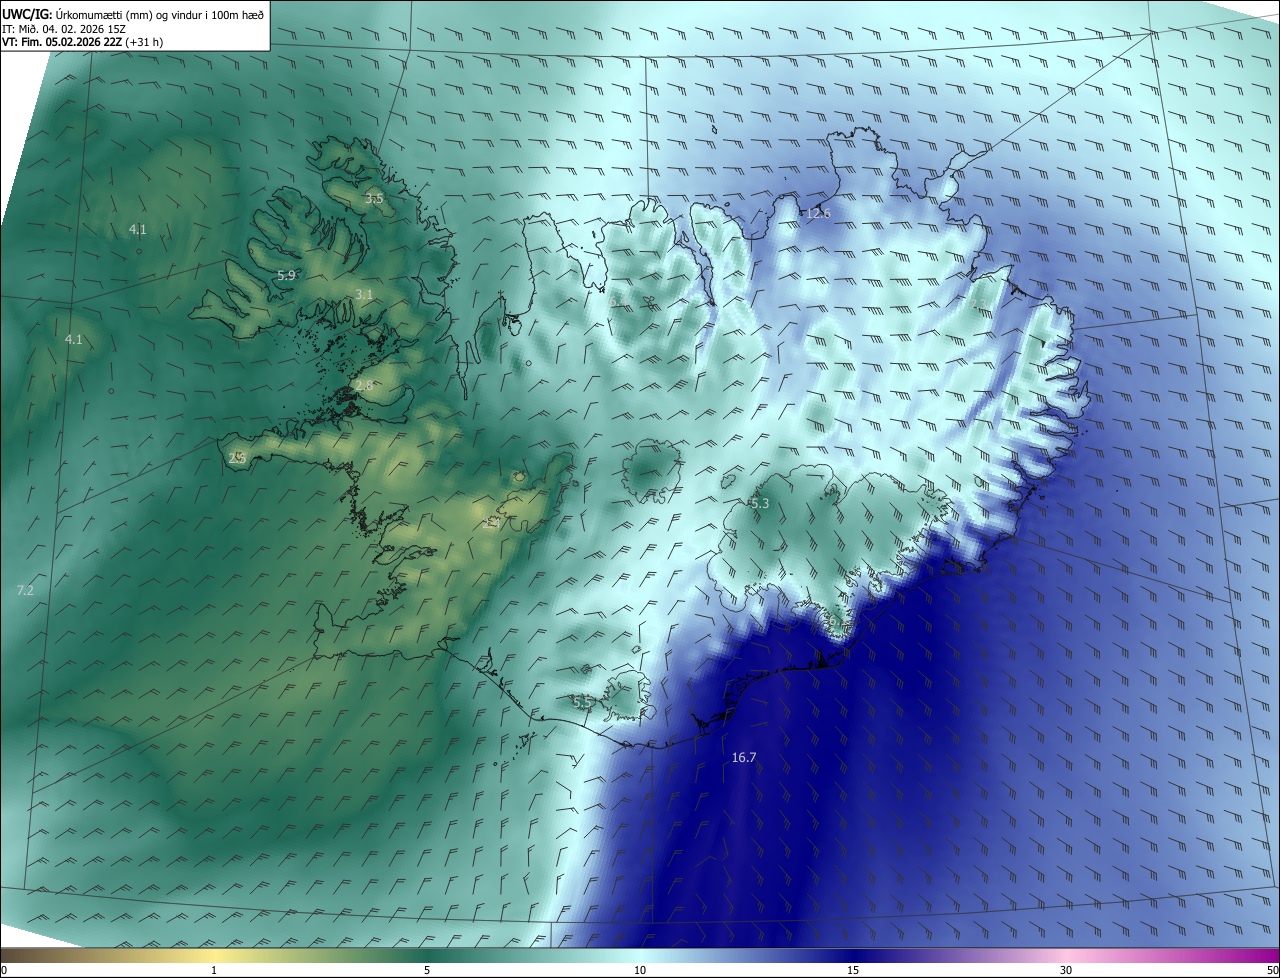Click the 4.1 value nearest the 7.2 label
This screenshot has width=1280, height=978.
point(73,340)
